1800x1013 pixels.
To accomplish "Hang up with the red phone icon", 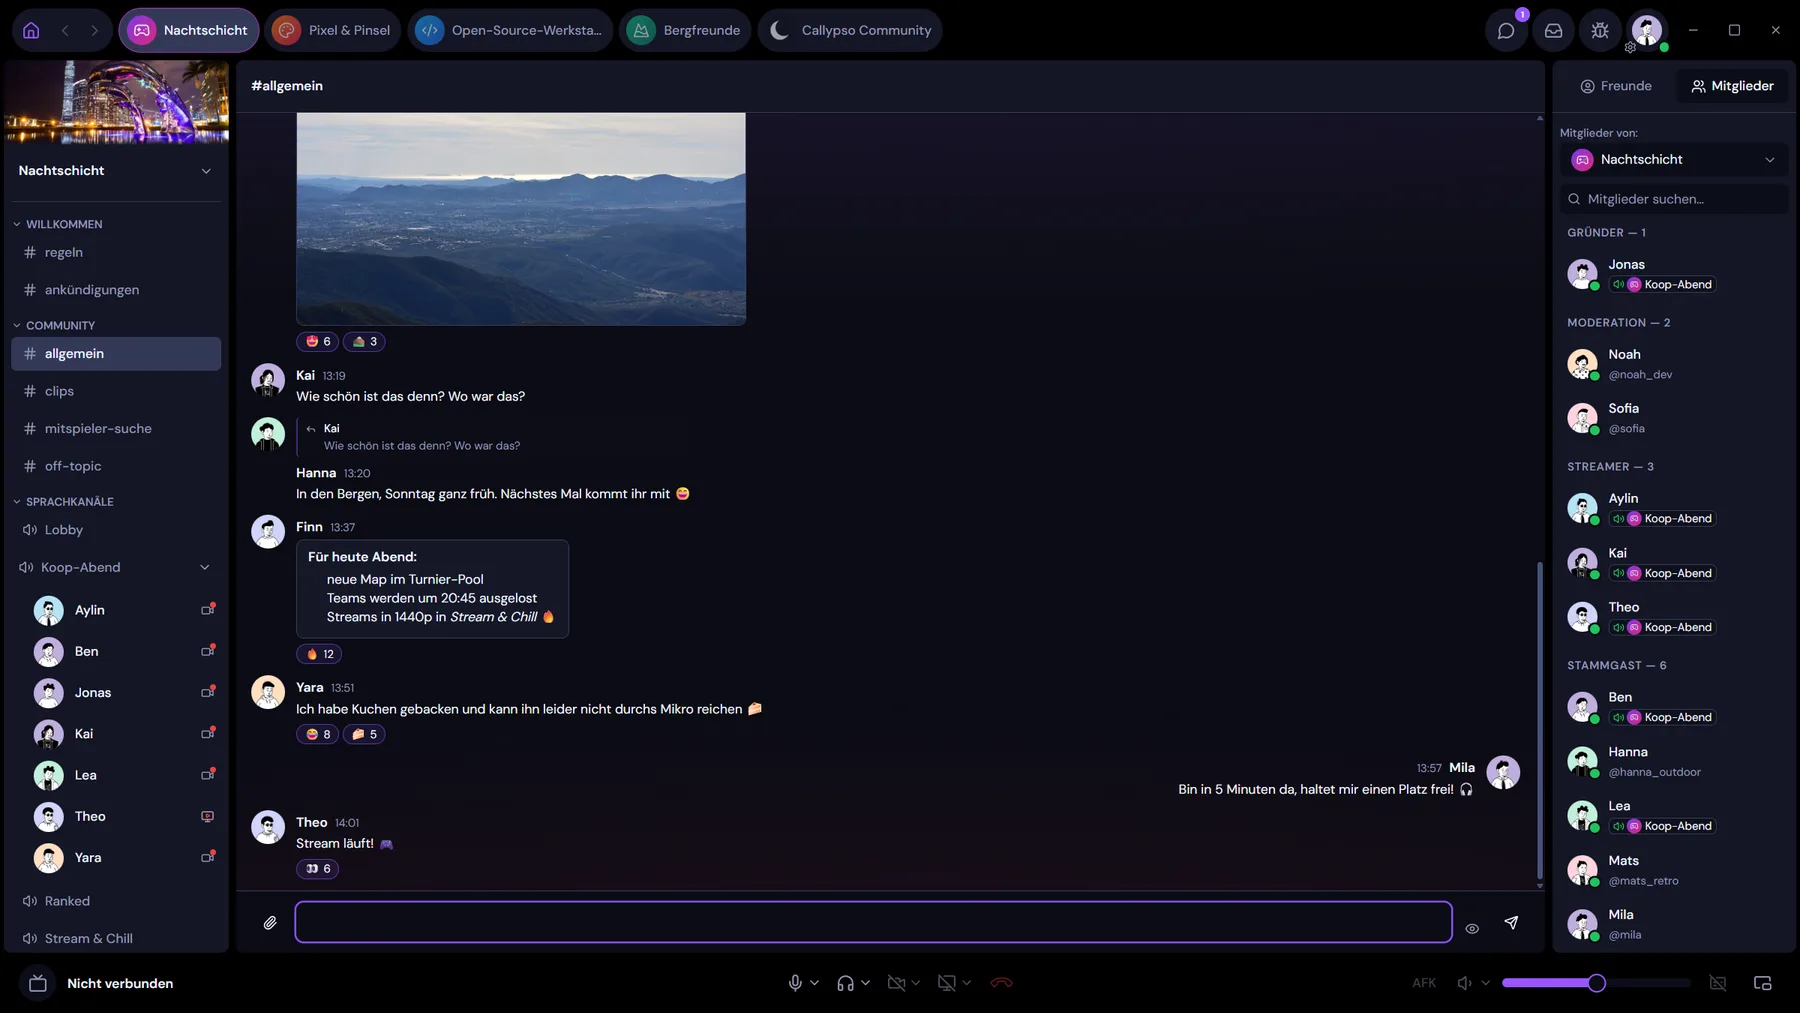I will click(1001, 983).
